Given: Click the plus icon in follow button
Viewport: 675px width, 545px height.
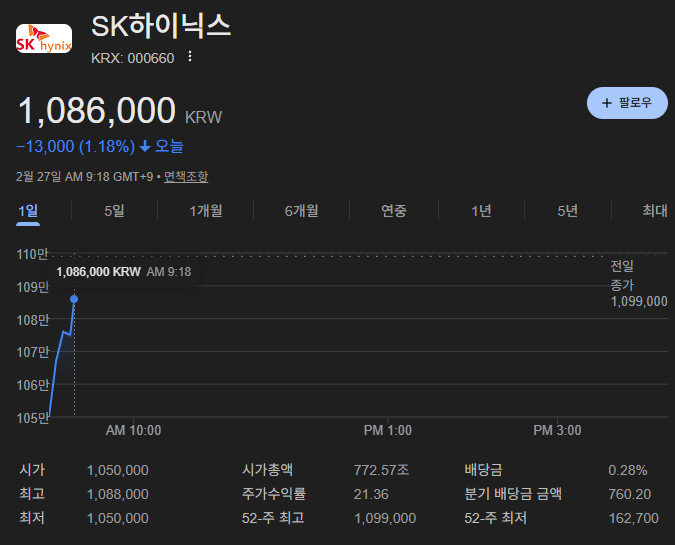Looking at the screenshot, I should coord(607,103).
